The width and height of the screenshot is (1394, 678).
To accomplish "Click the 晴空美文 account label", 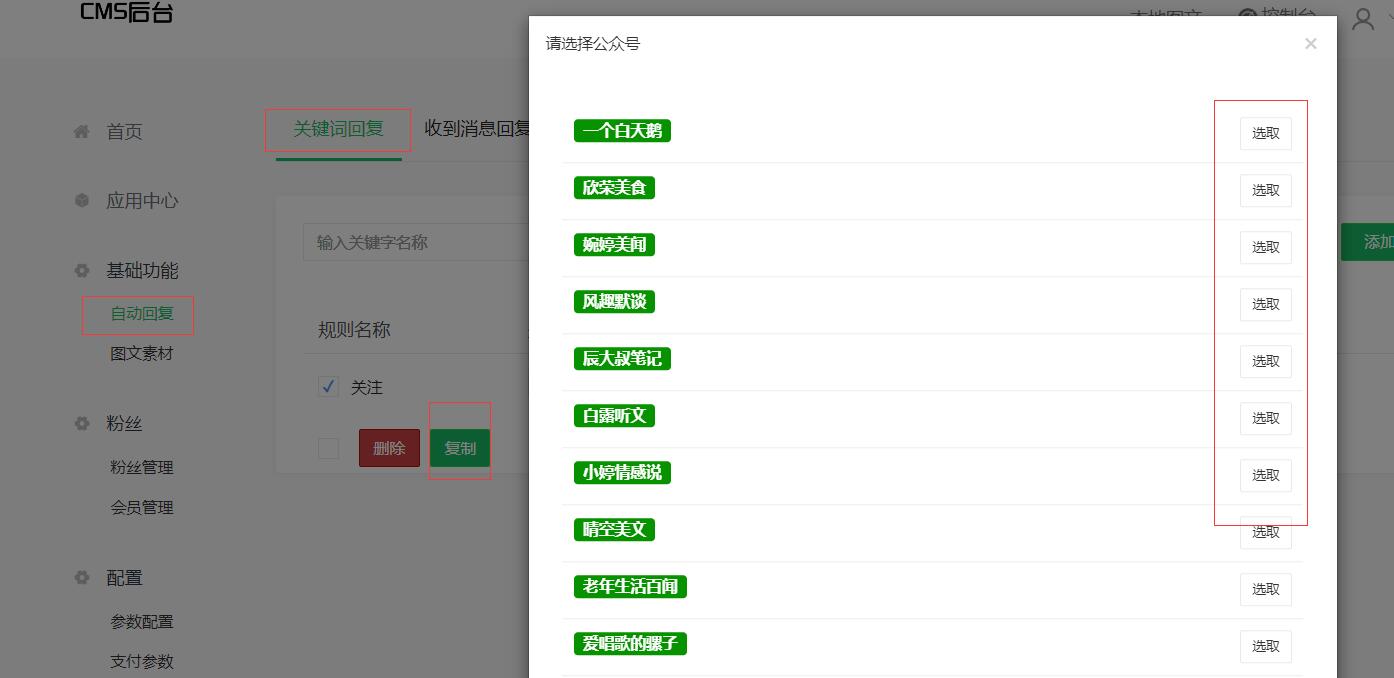I will 614,530.
